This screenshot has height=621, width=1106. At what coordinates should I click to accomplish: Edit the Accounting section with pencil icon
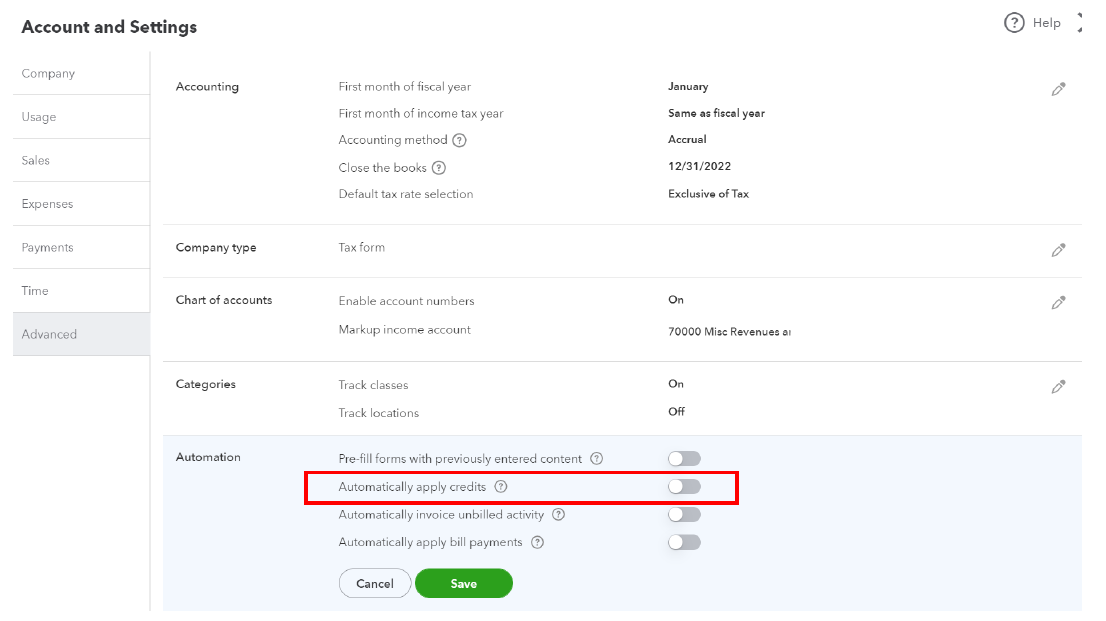[x=1058, y=89]
